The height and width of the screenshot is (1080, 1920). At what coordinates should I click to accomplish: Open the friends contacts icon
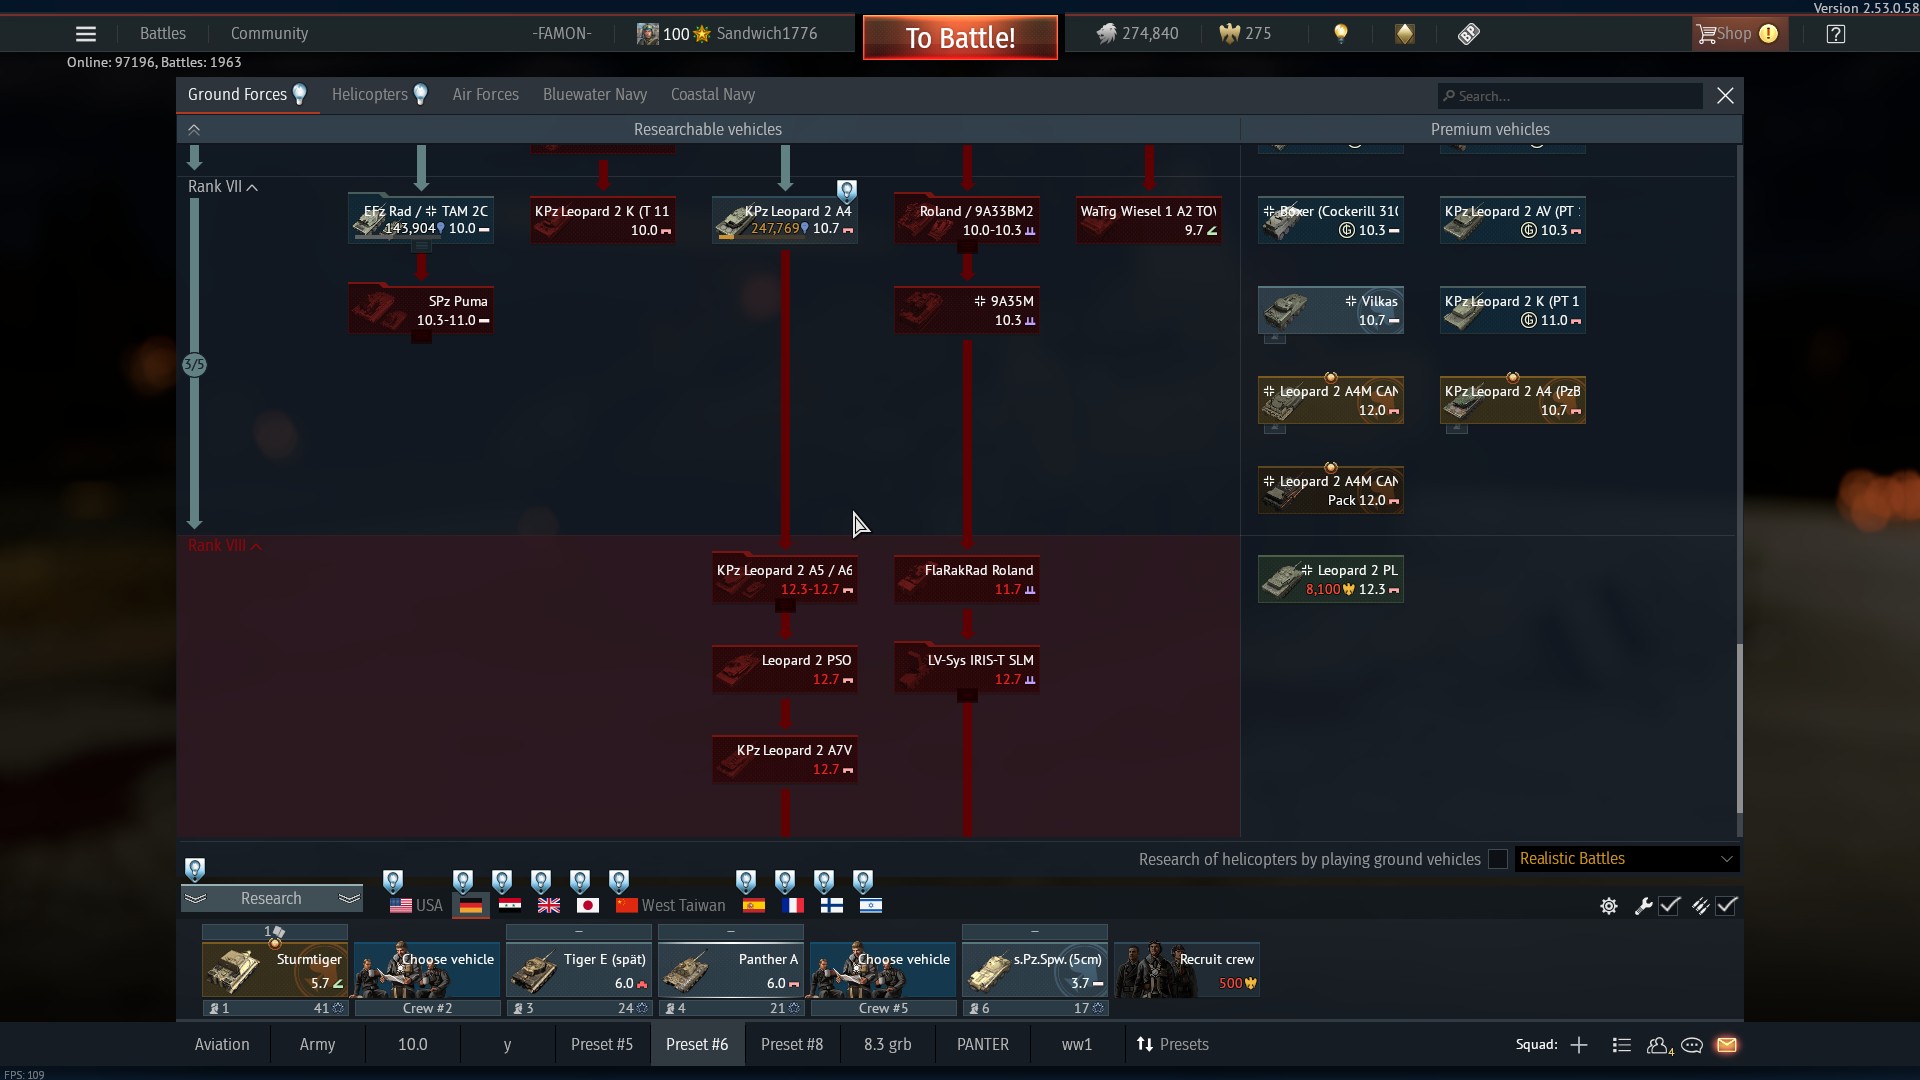(1658, 1045)
